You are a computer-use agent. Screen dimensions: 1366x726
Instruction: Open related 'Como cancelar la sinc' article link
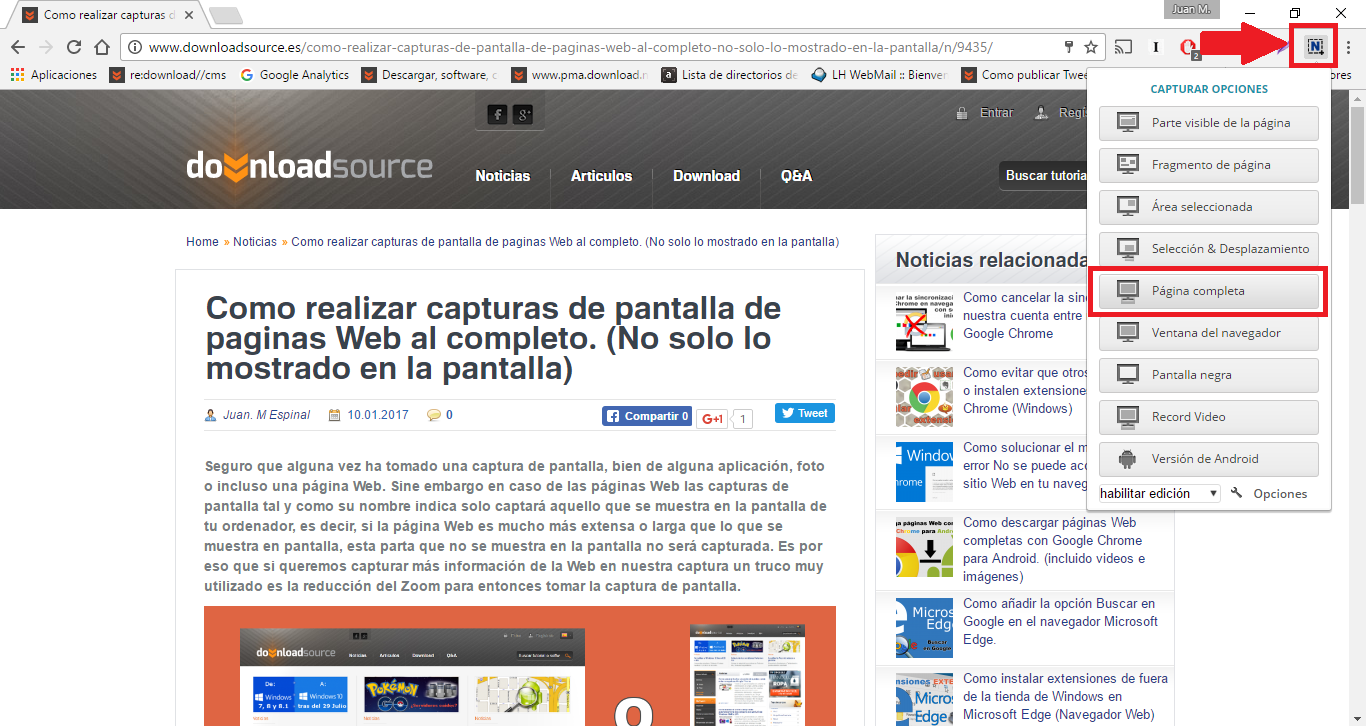1024,315
